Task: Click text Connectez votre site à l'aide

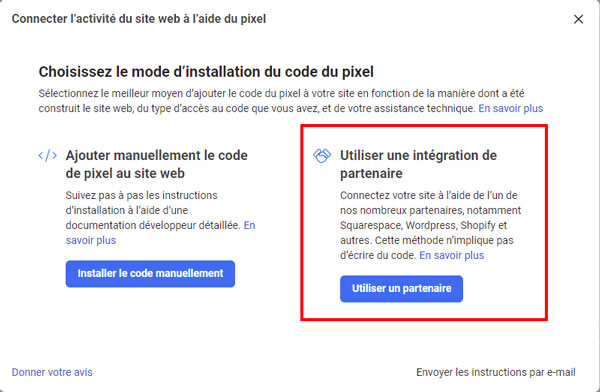Action: (x=429, y=195)
